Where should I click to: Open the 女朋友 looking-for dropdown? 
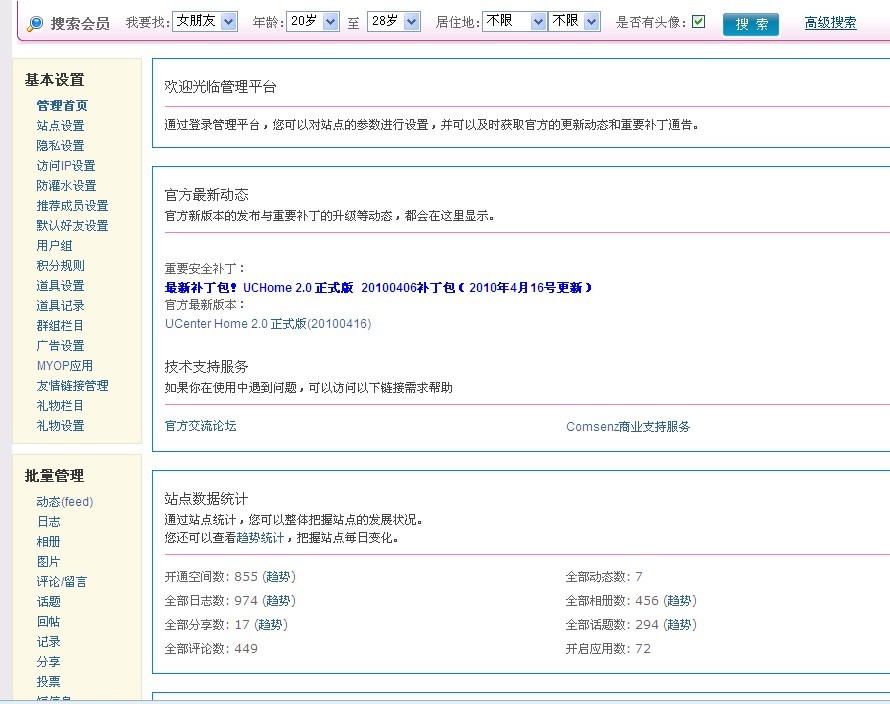click(205, 22)
